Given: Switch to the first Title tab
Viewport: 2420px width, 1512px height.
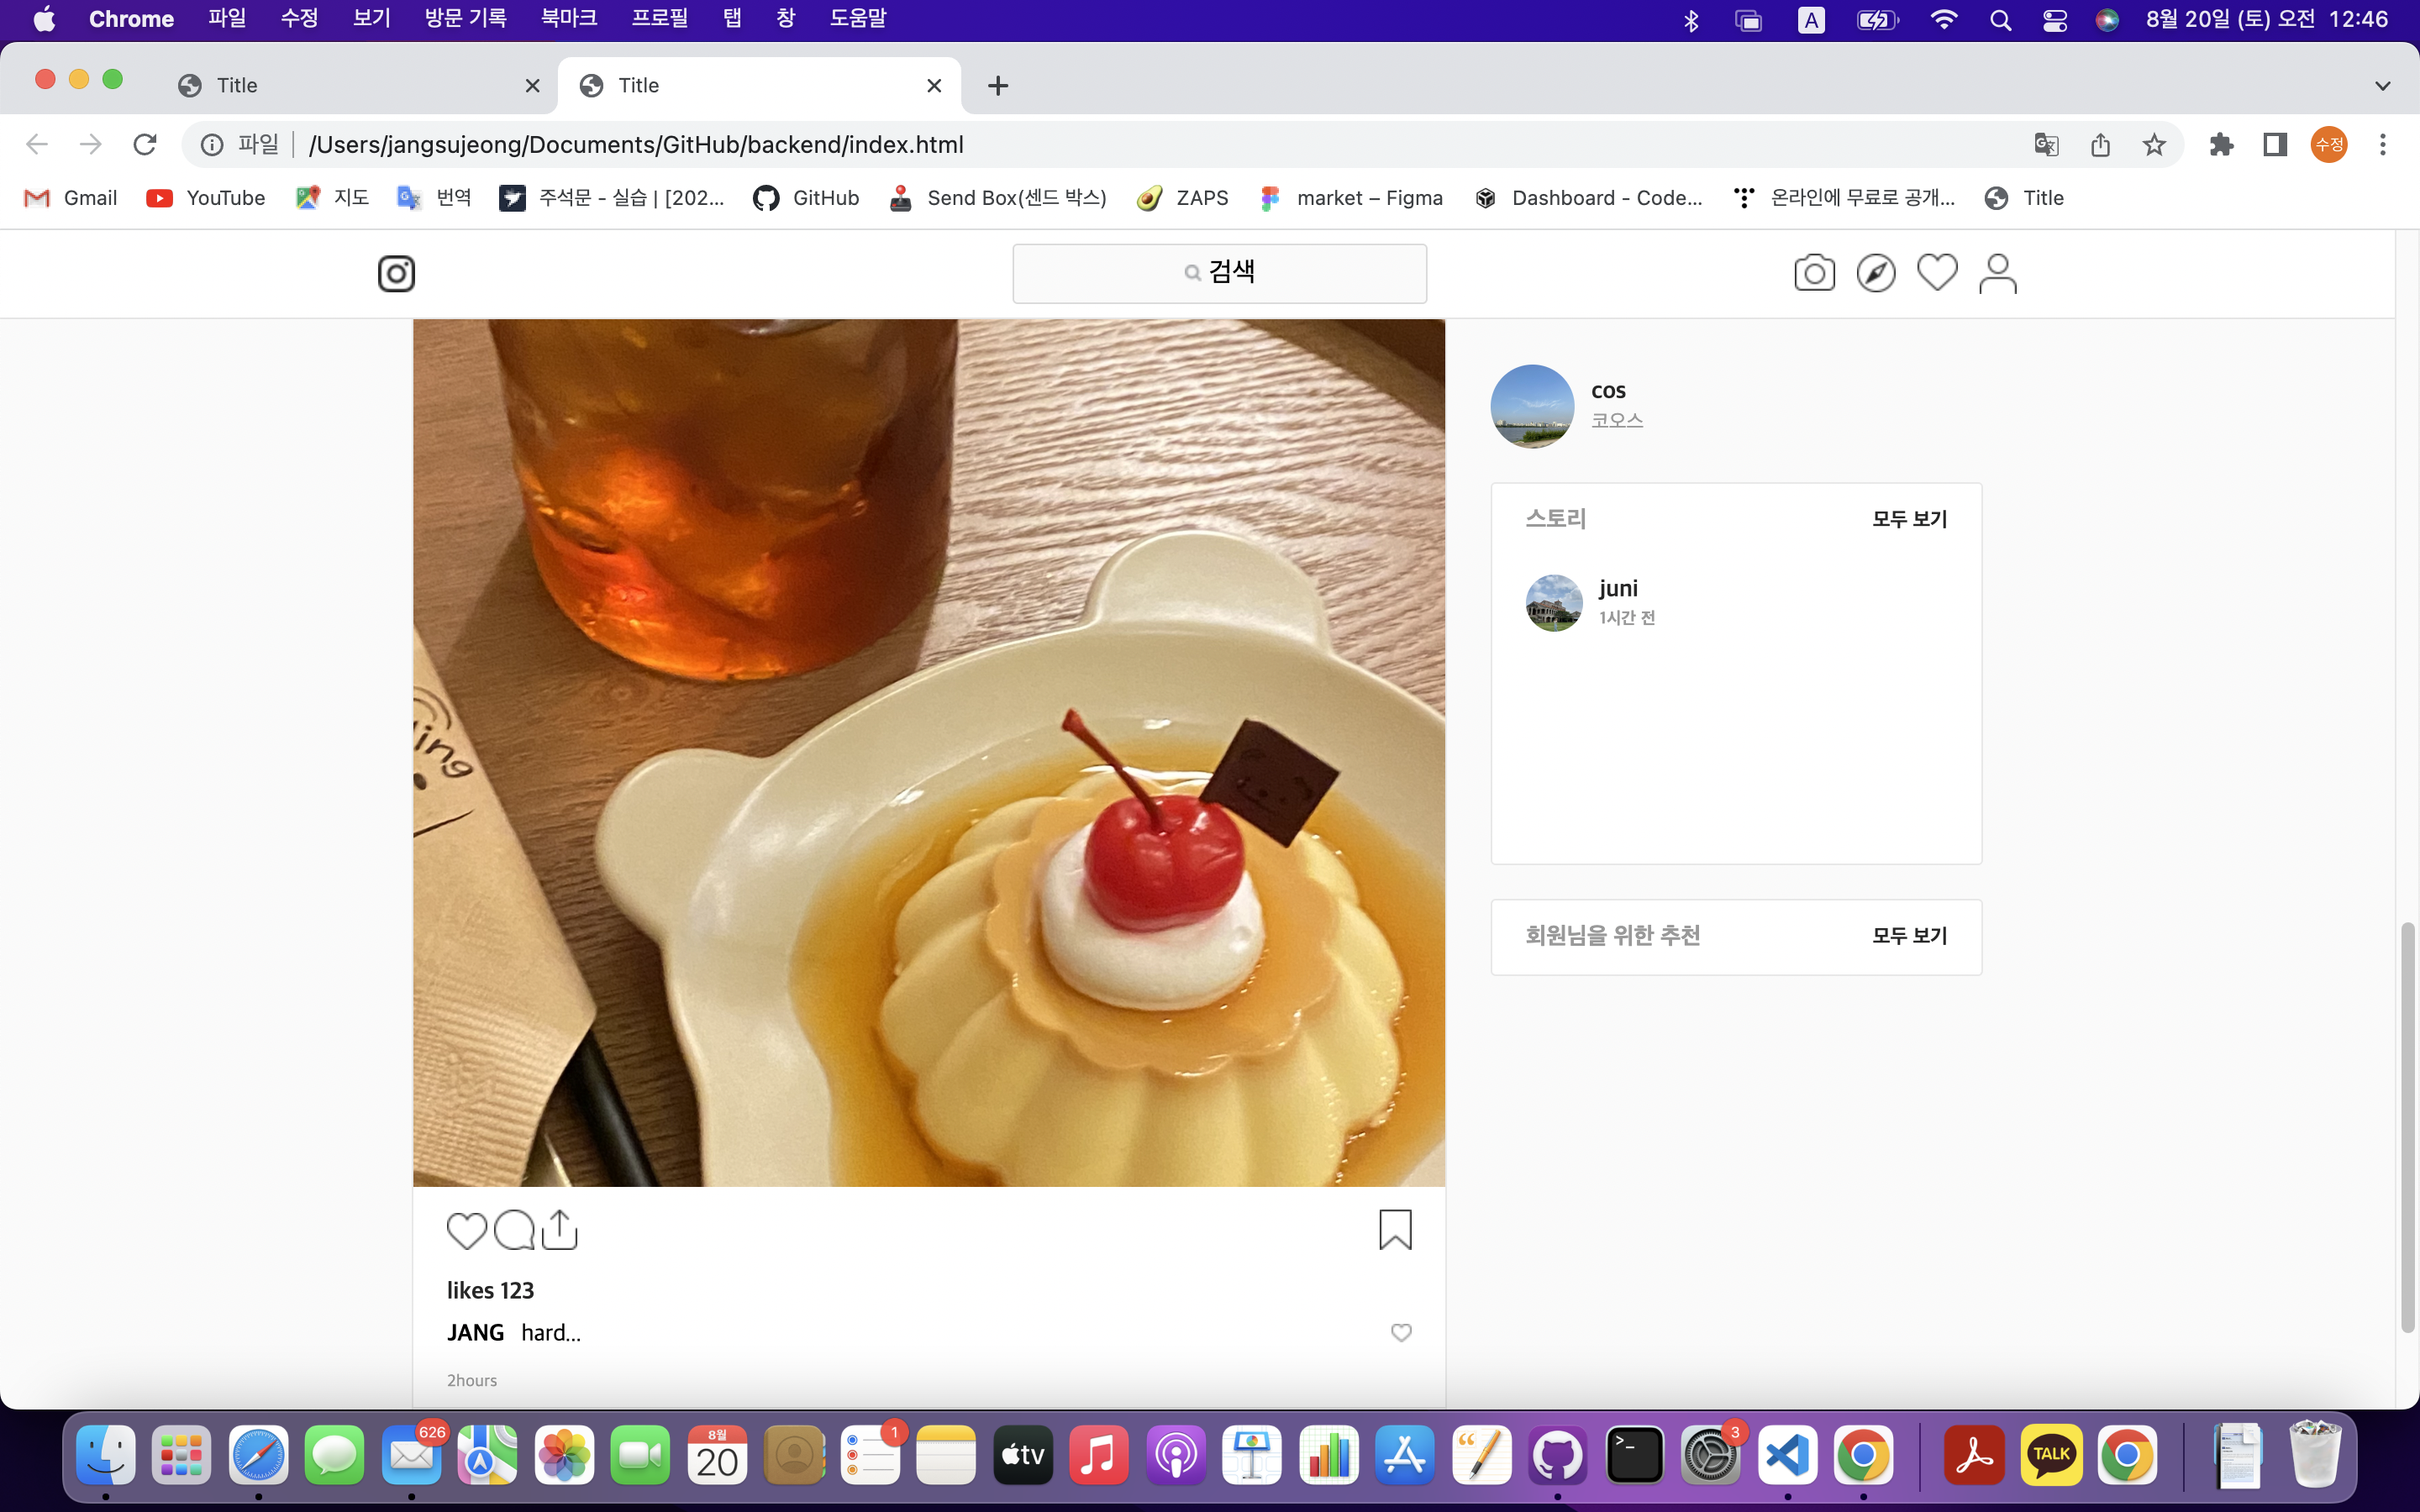Looking at the screenshot, I should [x=360, y=85].
